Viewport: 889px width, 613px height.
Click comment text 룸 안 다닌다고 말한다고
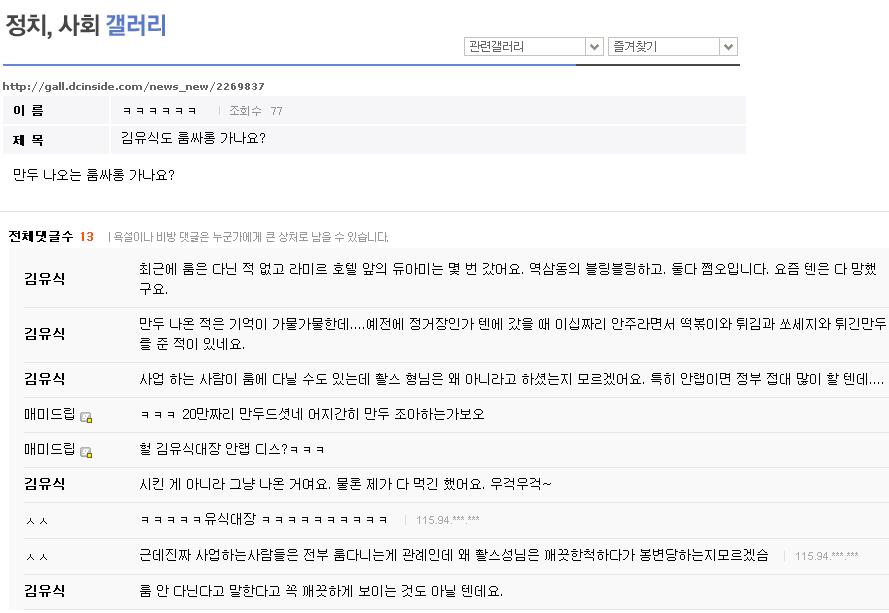coord(321,591)
